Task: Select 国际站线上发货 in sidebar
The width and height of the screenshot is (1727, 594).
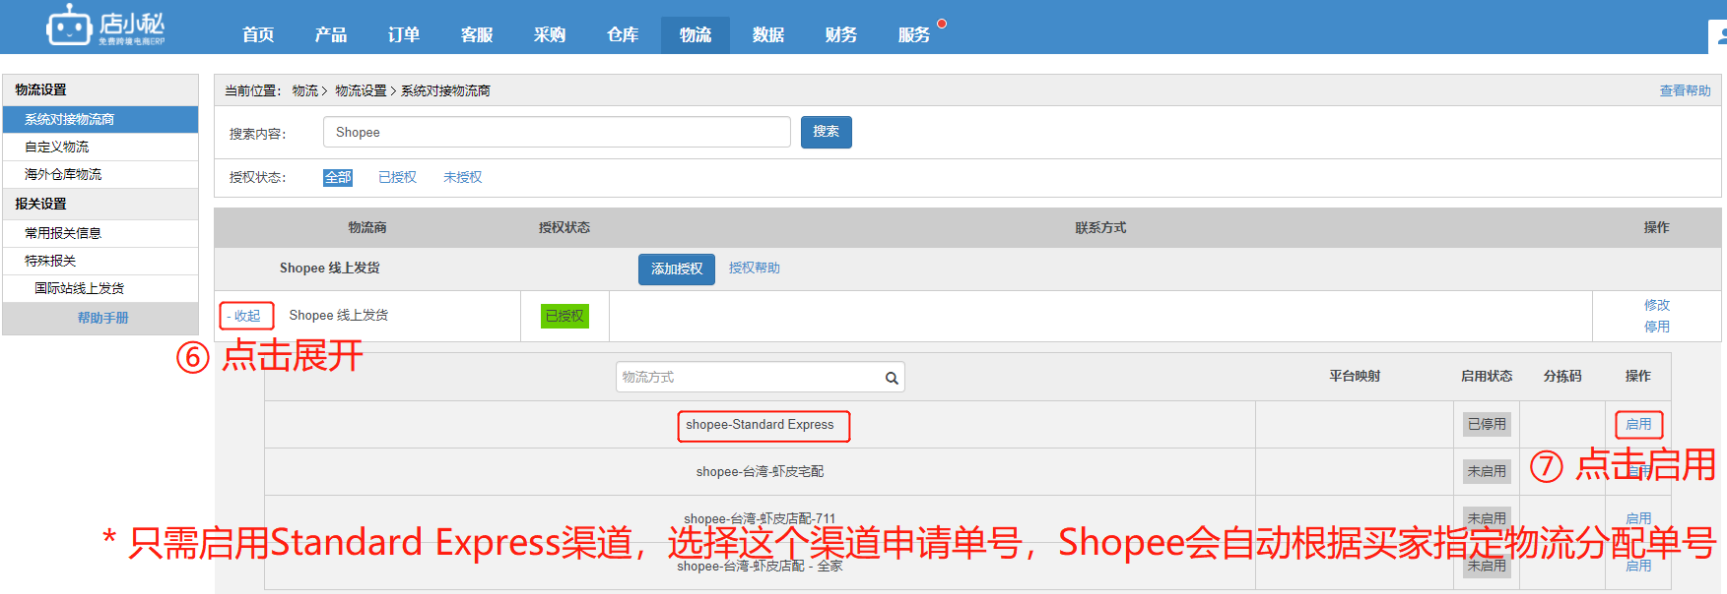Action: tap(100, 288)
